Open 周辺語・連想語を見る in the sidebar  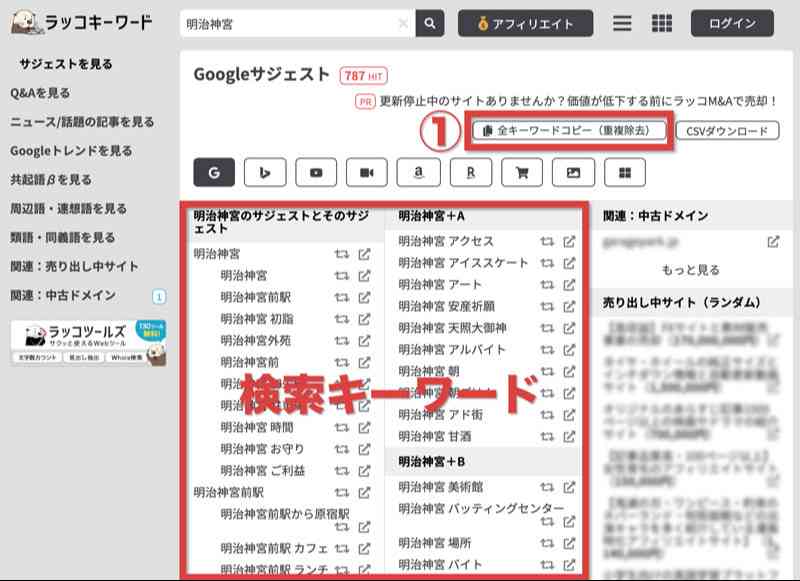coord(68,209)
